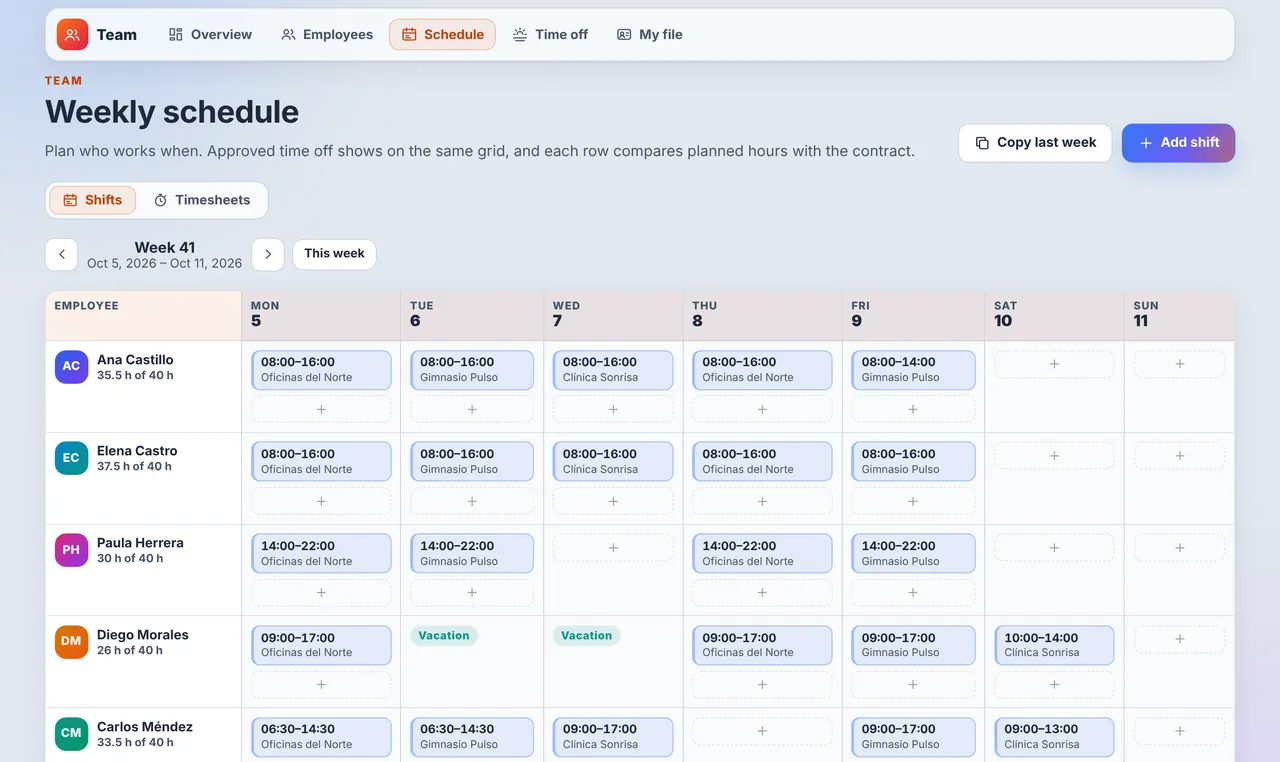Click the orange Team logo icon

(x=72, y=34)
